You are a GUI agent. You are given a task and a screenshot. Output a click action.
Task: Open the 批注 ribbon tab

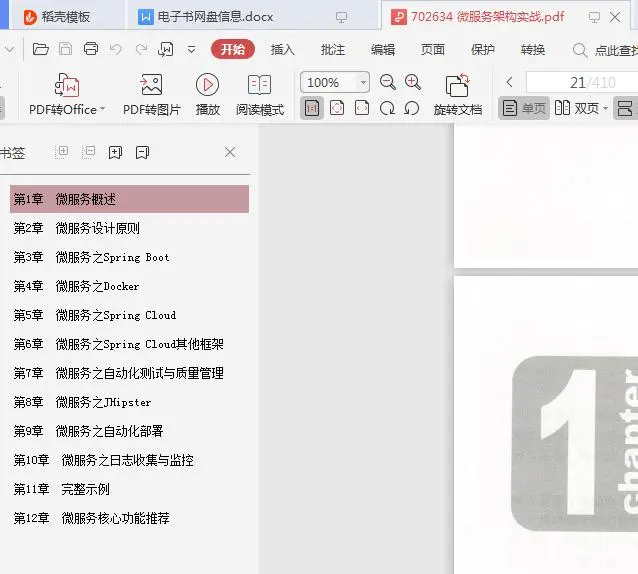pos(333,50)
